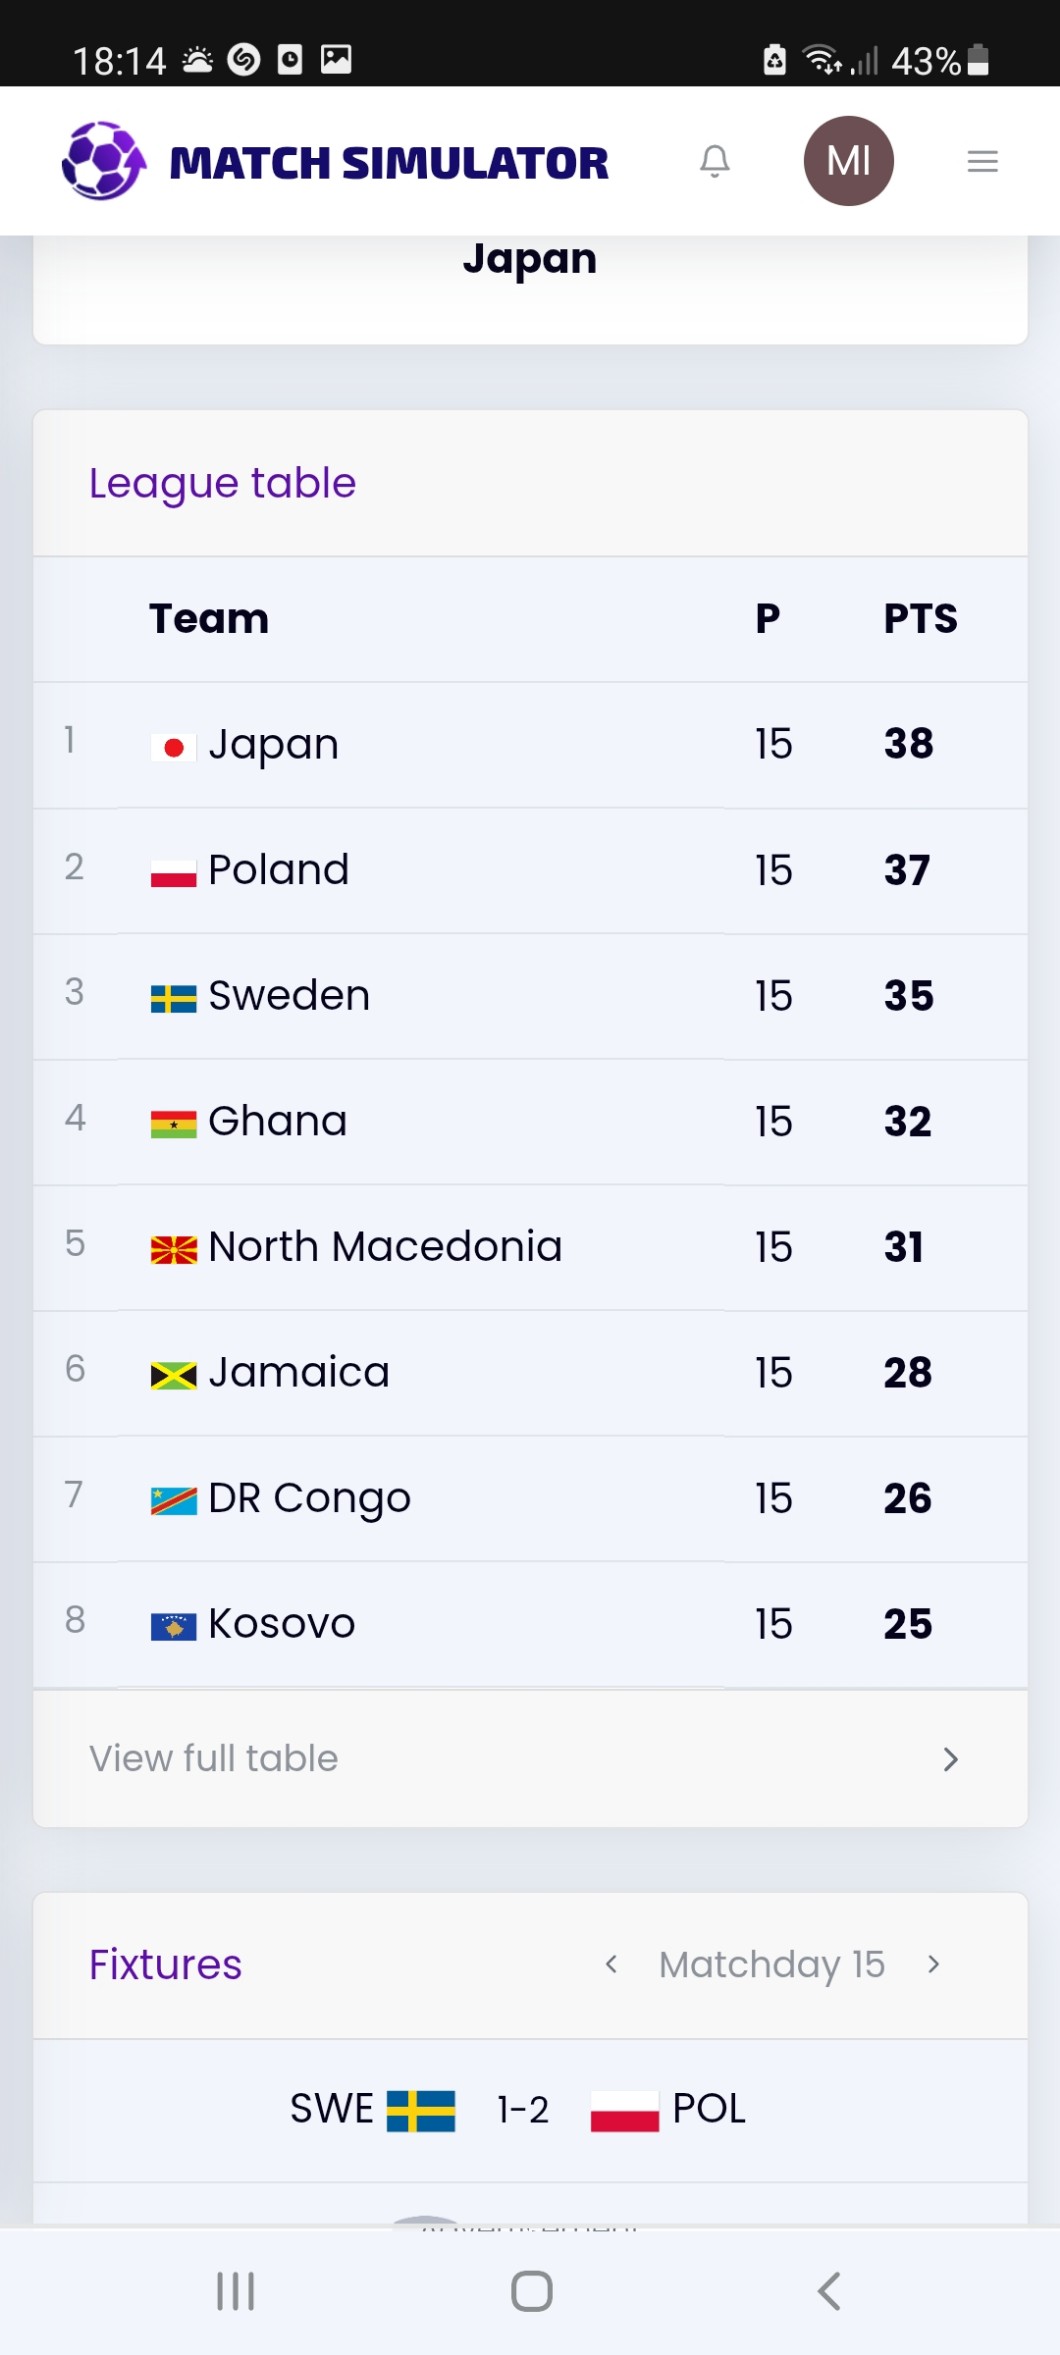Open the hamburger menu
Image resolution: width=1060 pixels, height=2355 pixels.
coord(982,161)
